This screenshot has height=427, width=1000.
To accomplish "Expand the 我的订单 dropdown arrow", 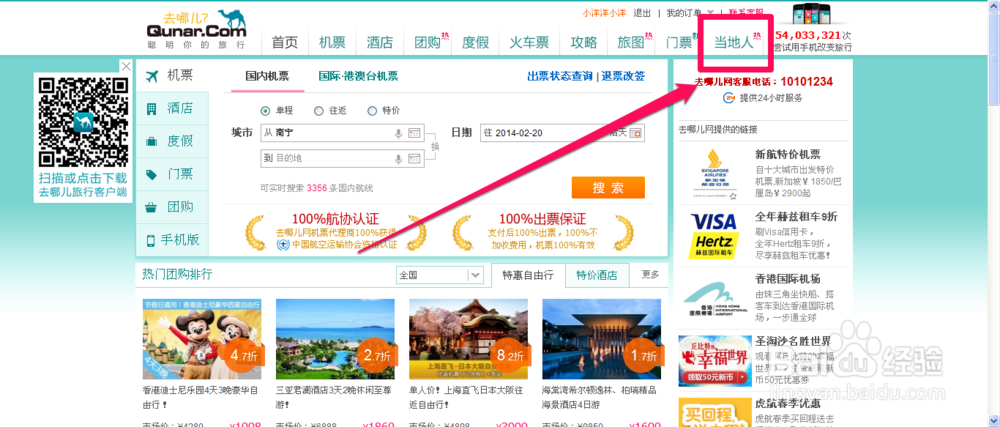I will click(710, 13).
